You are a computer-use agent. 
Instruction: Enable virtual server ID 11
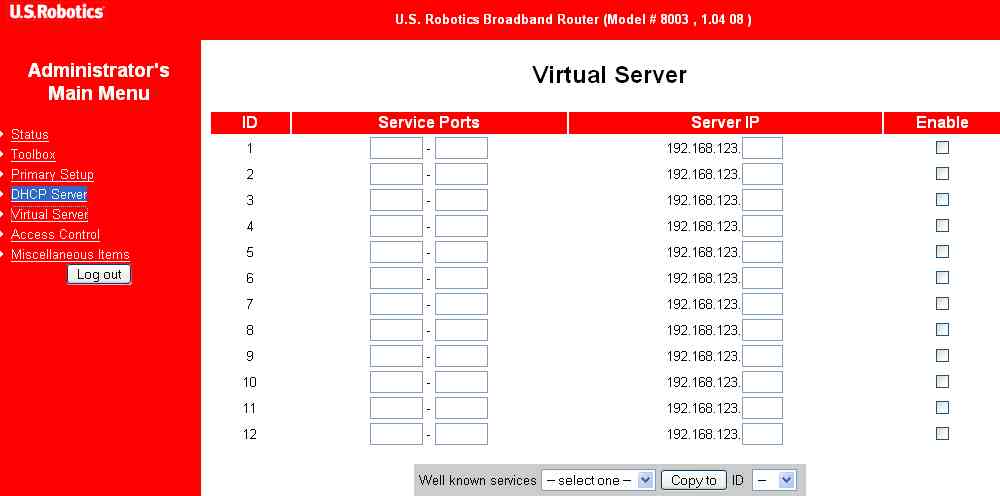(x=942, y=408)
